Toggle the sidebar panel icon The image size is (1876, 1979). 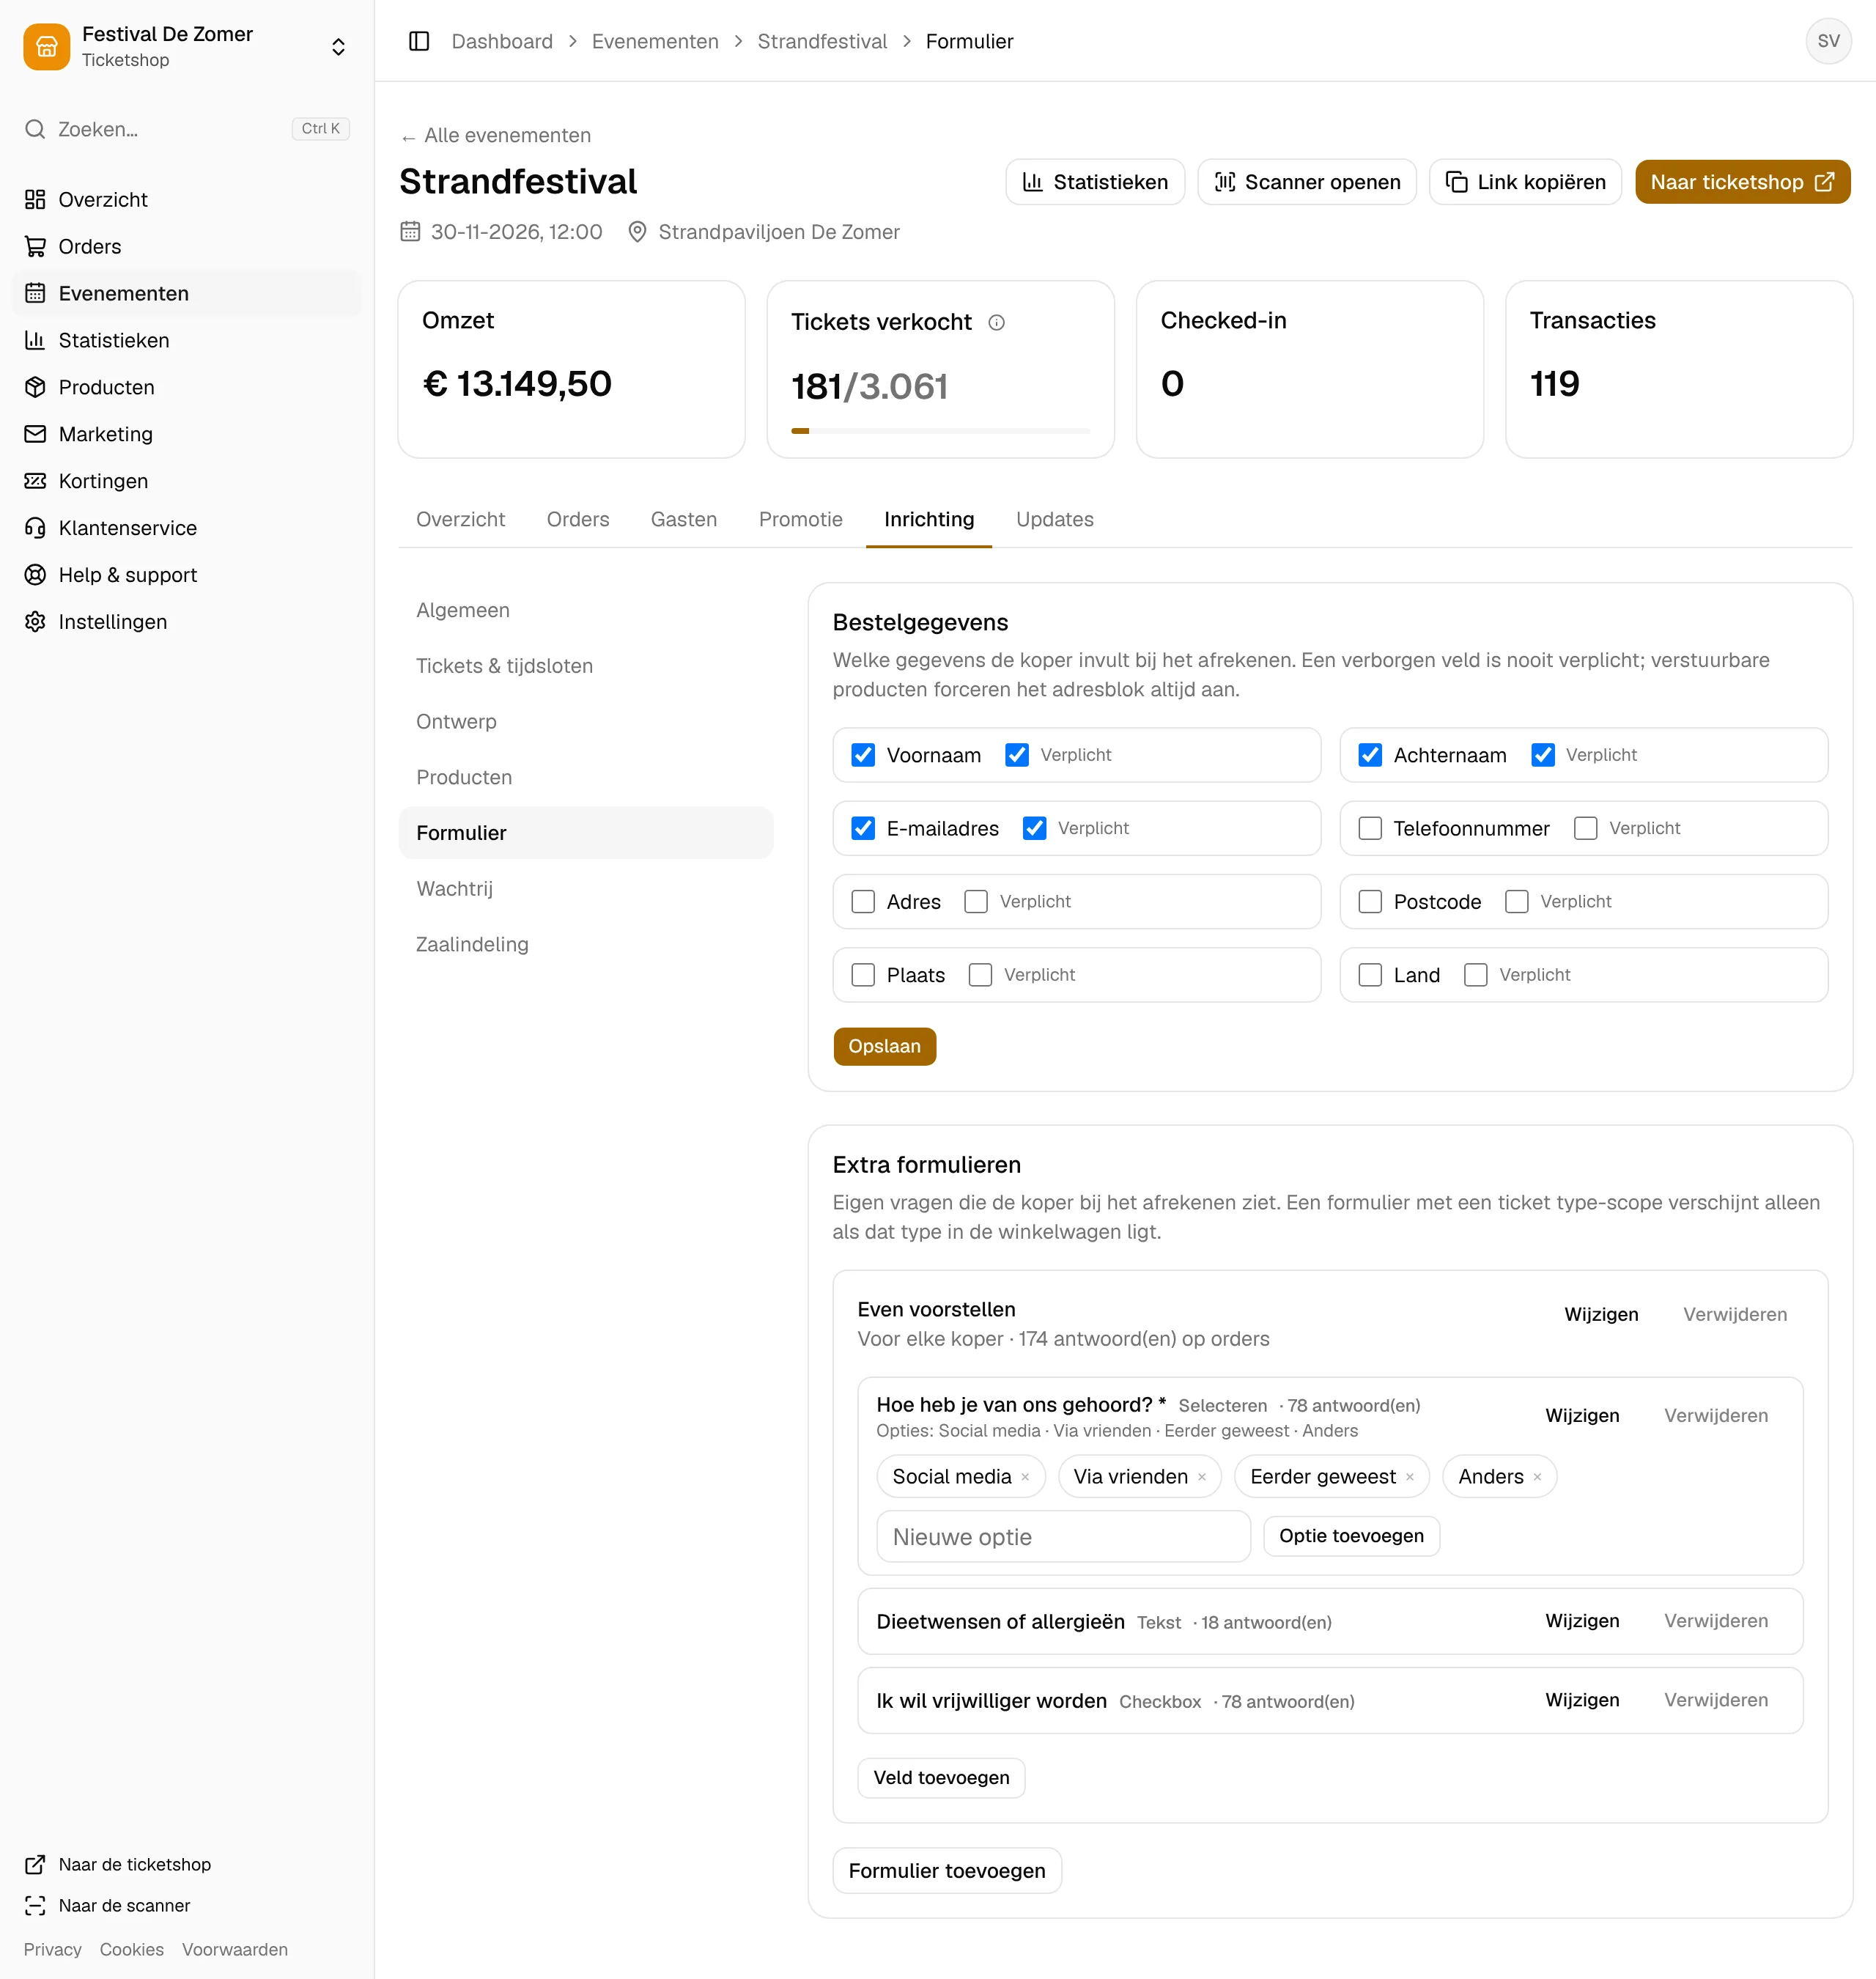click(419, 41)
